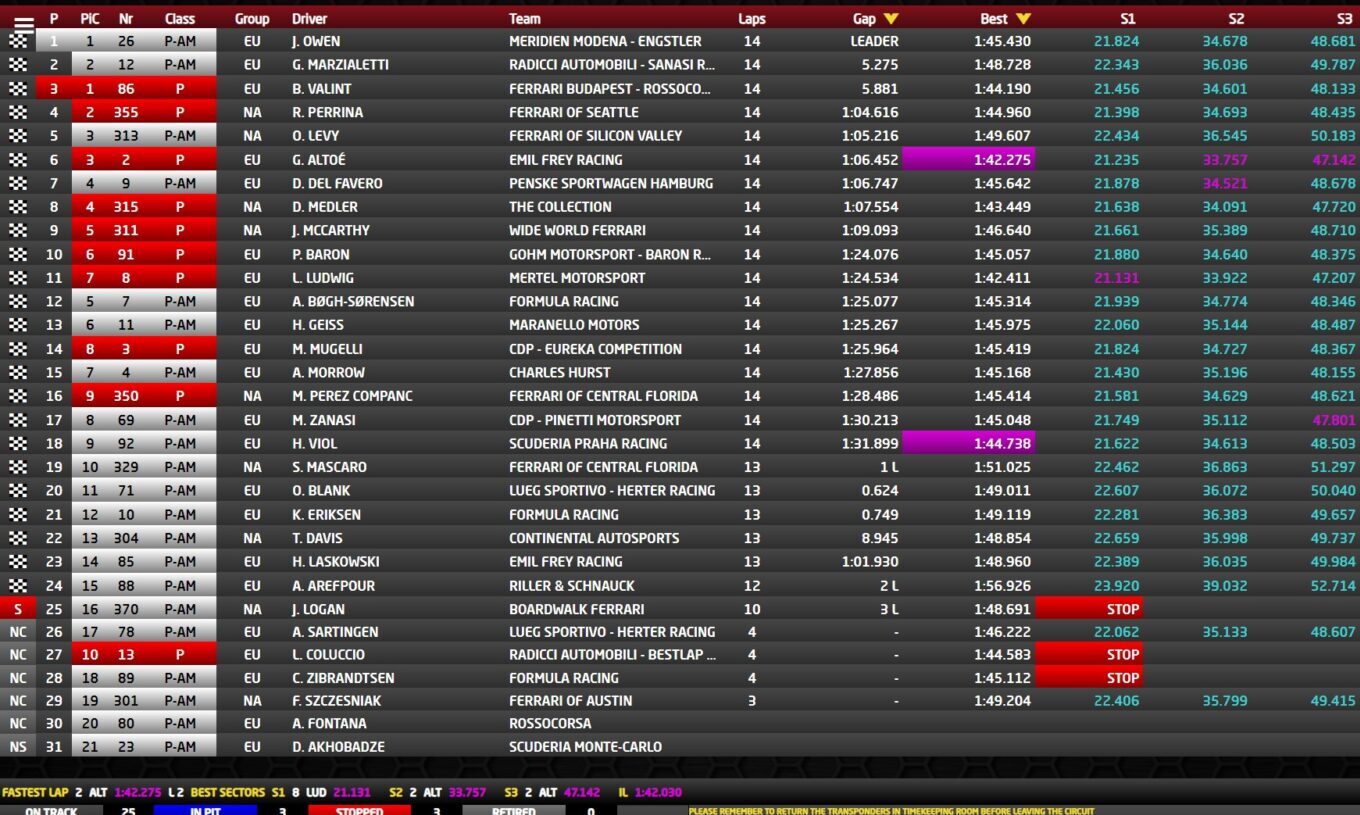
Task: Click the checkered flag for A. Arefpour
Action: coord(18,585)
